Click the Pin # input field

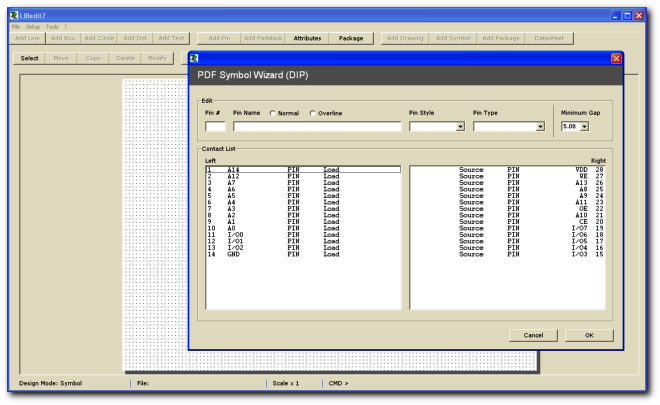coord(215,126)
